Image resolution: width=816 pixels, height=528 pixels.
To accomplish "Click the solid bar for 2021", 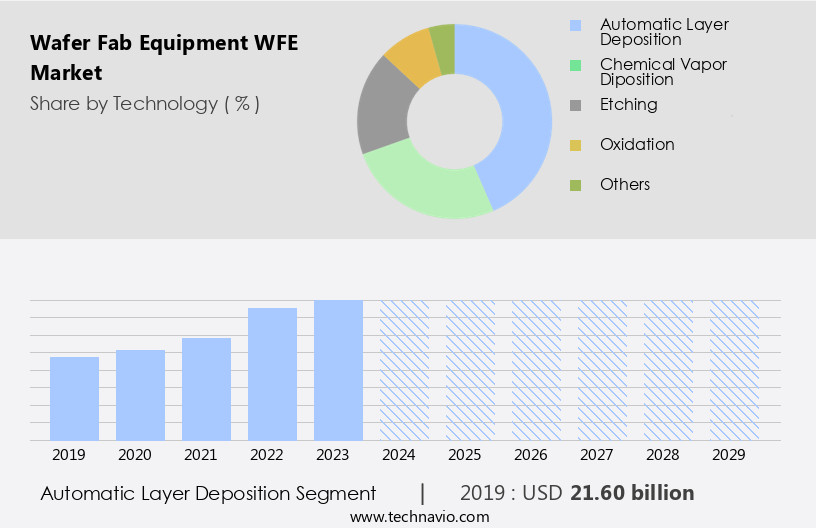I will tap(206, 389).
